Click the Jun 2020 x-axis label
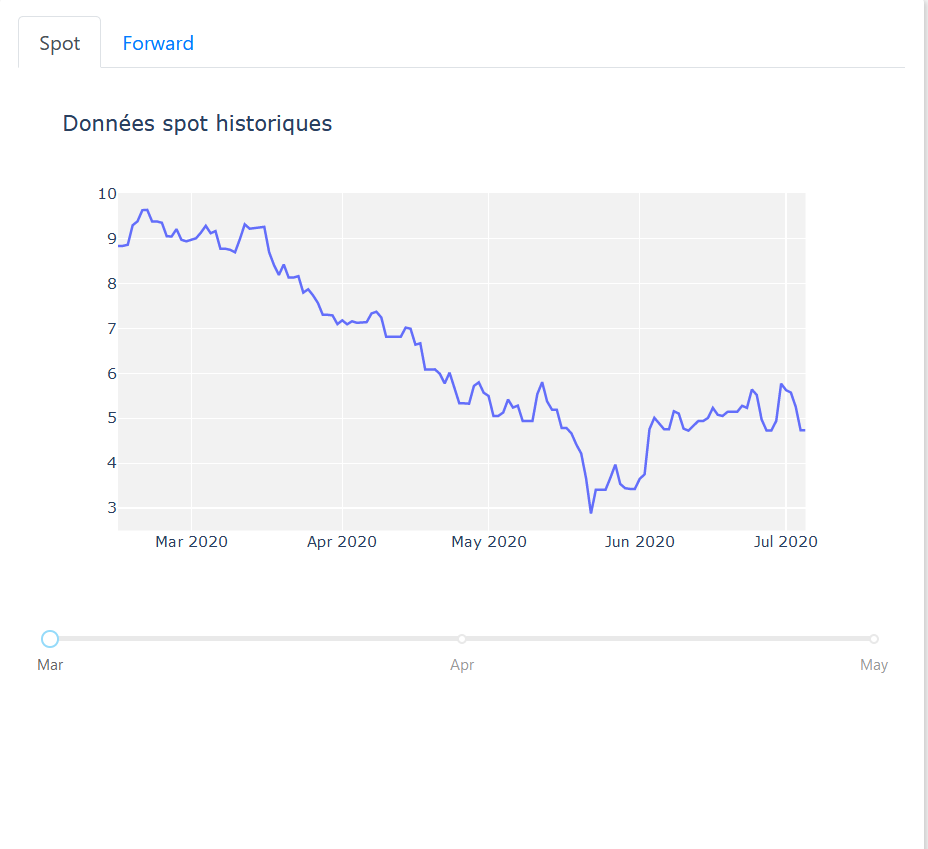 pos(639,542)
